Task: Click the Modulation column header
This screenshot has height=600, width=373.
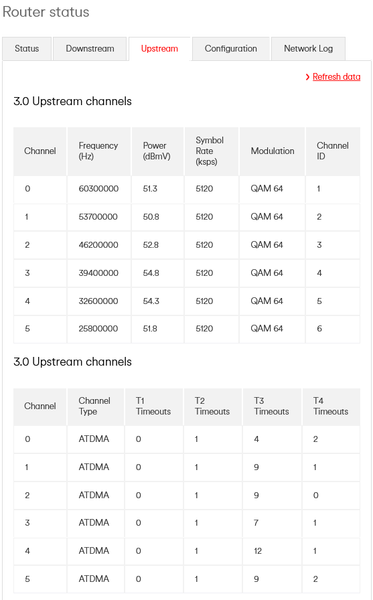Action: click(272, 151)
